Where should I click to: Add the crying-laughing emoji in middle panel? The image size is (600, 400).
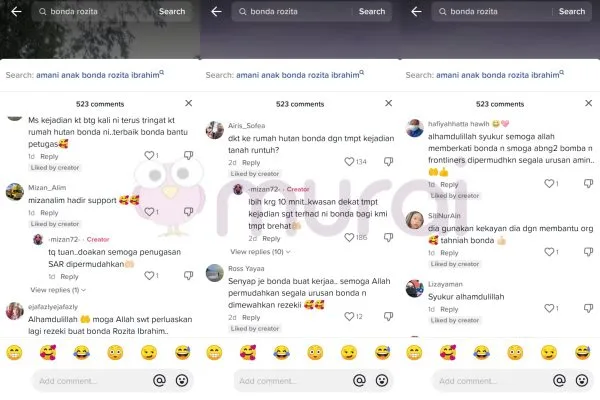281,353
